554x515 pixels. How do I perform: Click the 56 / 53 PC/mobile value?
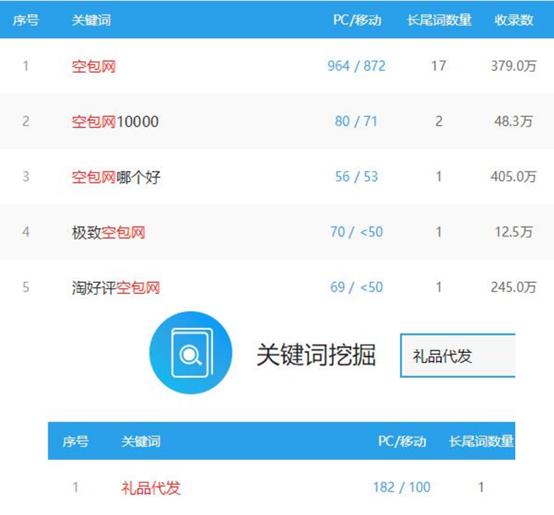pos(356,177)
